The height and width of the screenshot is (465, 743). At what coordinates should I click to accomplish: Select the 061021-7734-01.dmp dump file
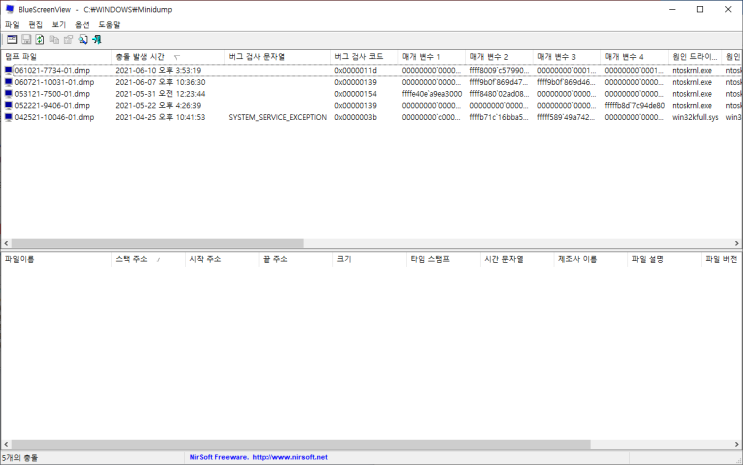(x=54, y=71)
